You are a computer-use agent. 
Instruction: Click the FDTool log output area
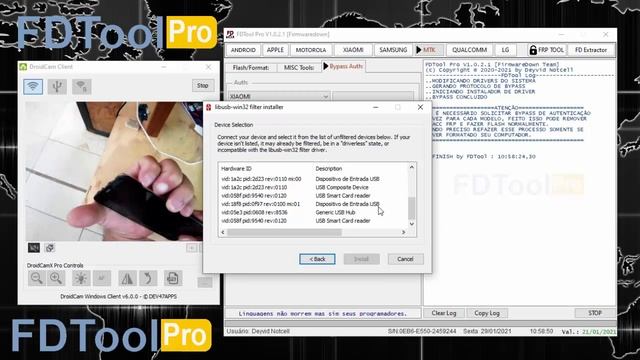pos(520,182)
